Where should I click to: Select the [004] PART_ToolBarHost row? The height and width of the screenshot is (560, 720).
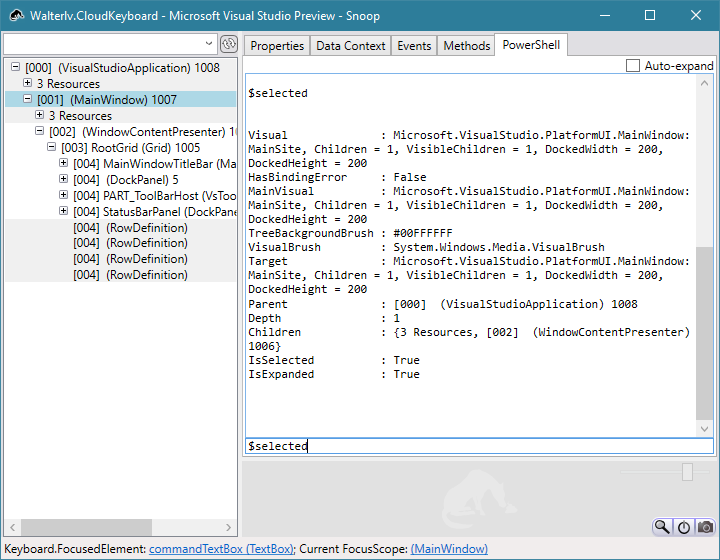[154, 196]
